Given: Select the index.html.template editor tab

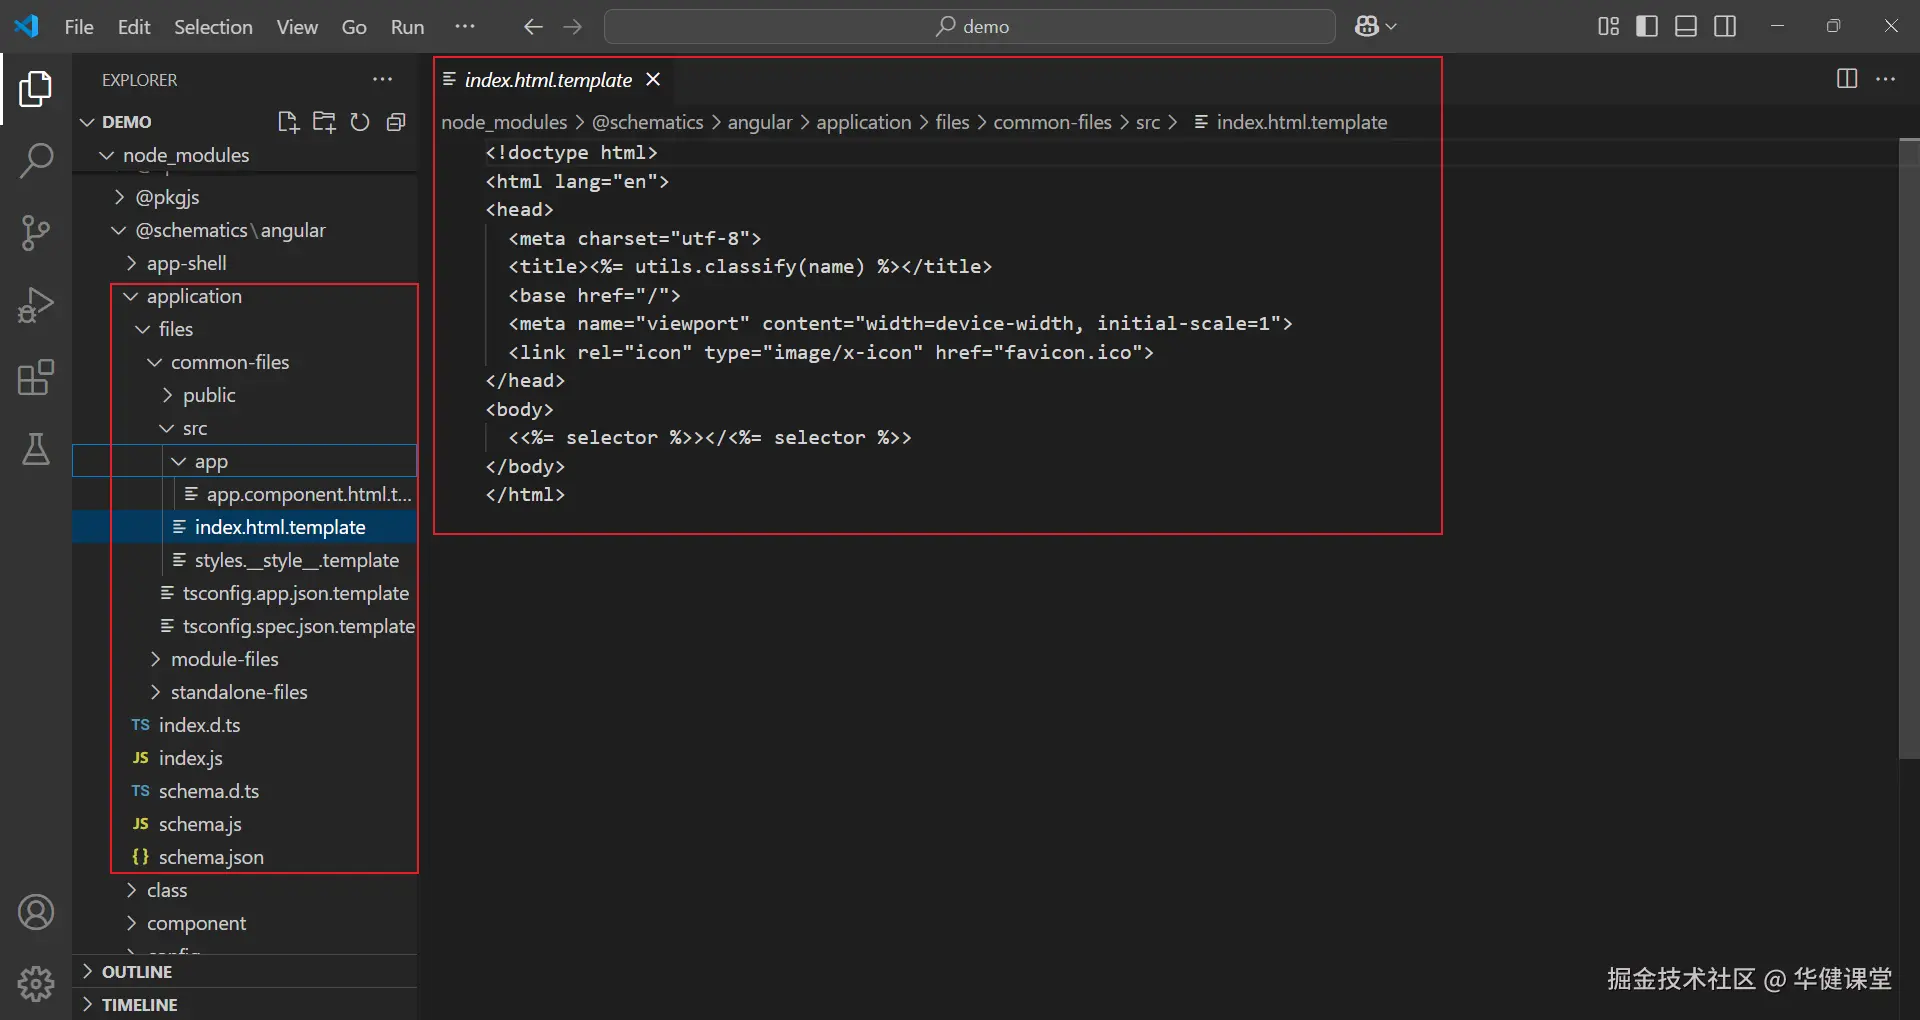Looking at the screenshot, I should (x=548, y=80).
